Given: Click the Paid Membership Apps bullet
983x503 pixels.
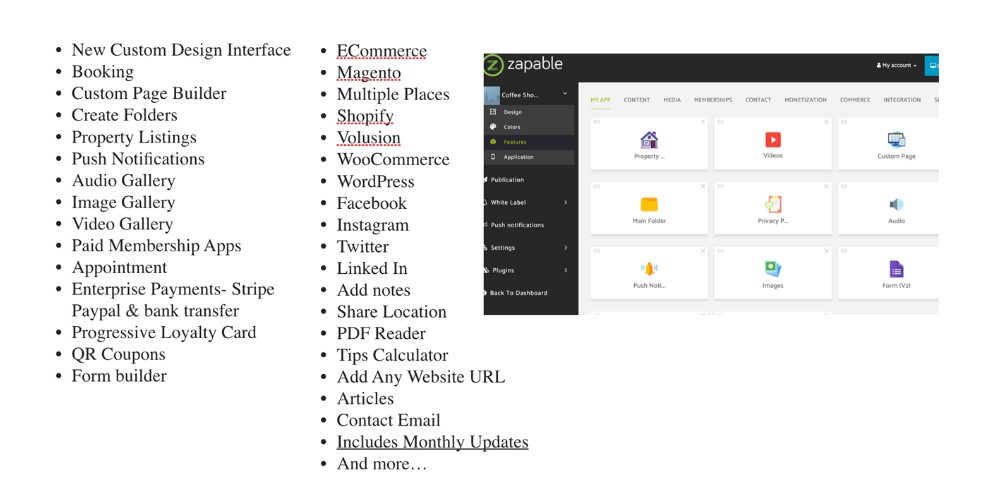Looking at the screenshot, I should pyautogui.click(x=156, y=246).
